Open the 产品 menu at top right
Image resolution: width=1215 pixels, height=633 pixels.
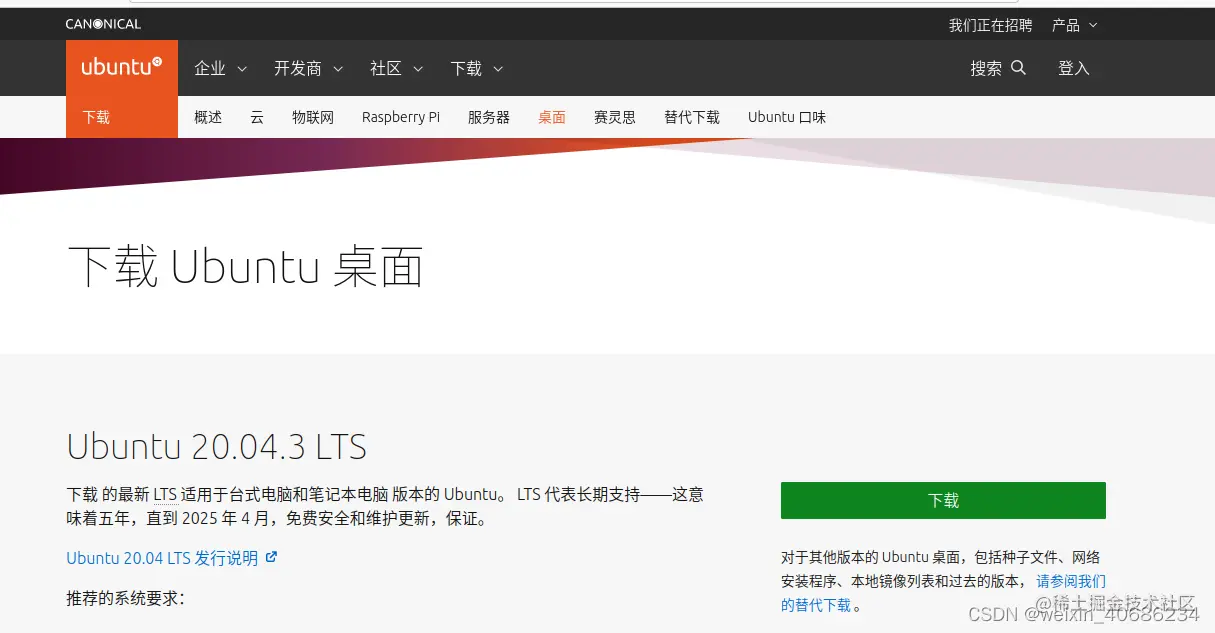click(x=1075, y=25)
